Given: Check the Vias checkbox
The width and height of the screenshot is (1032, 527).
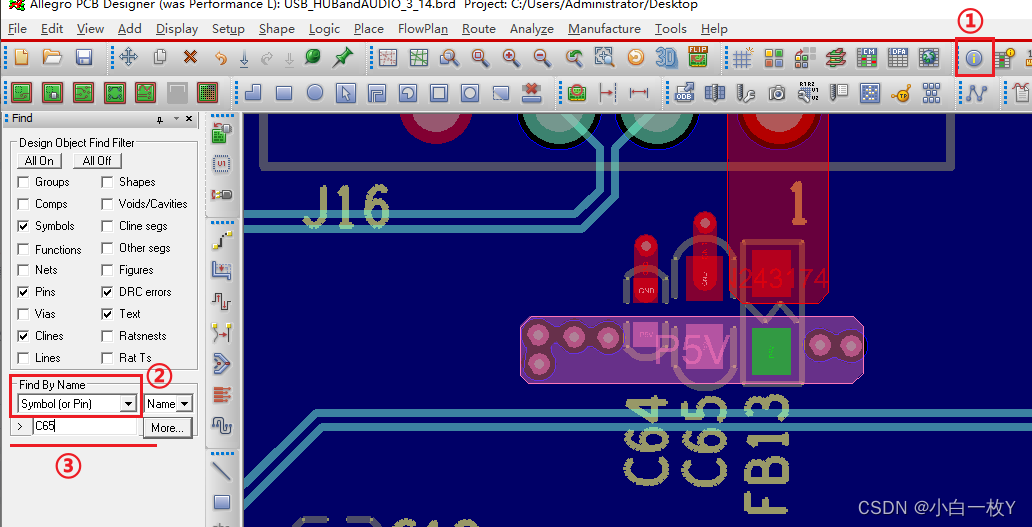Looking at the screenshot, I should click(x=24, y=314).
